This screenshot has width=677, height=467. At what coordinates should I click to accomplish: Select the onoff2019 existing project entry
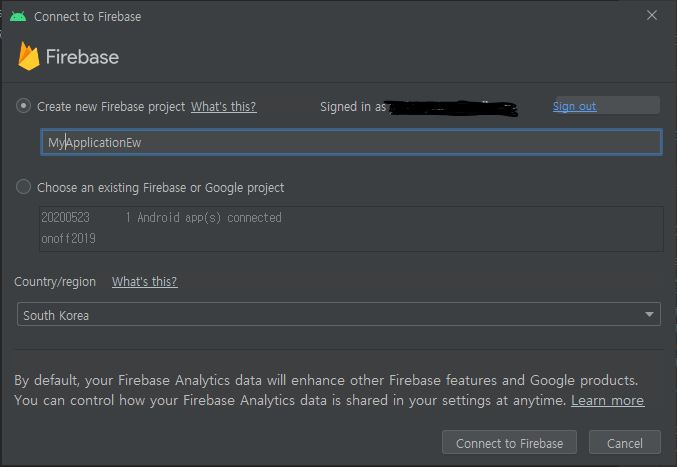click(x=351, y=239)
